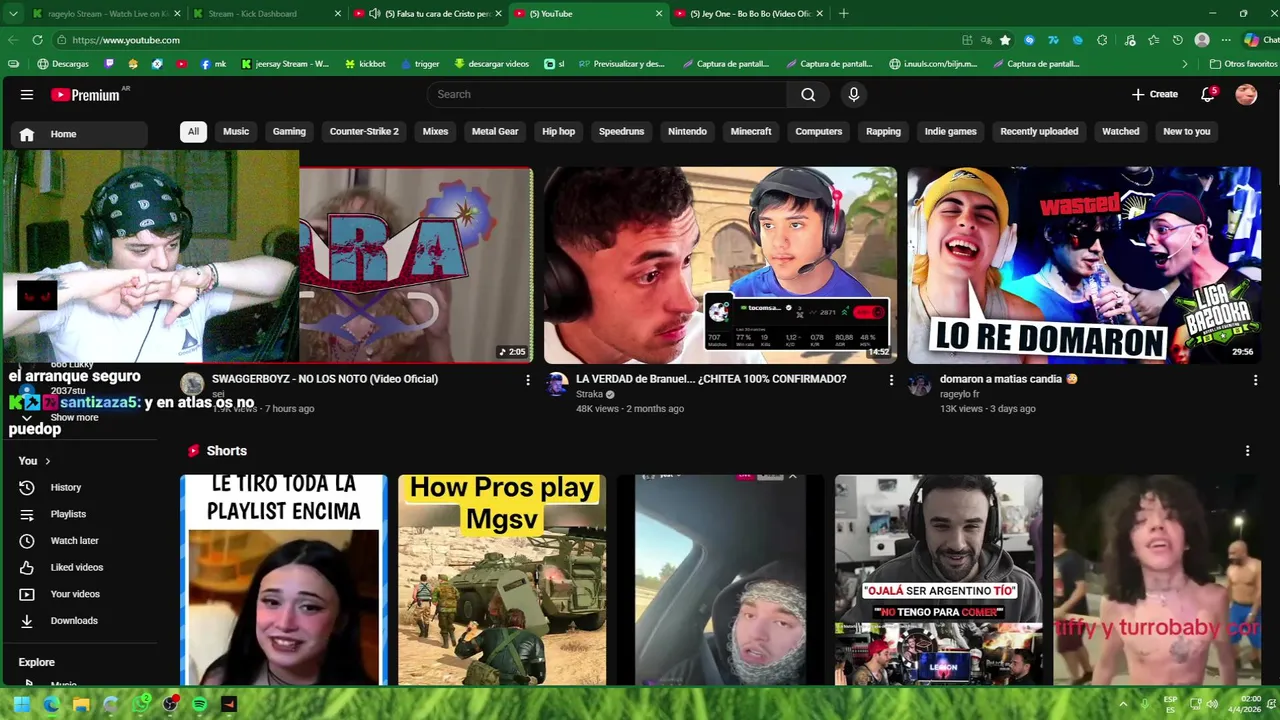Viewport: 1280px width, 720px height.
Task: Open the trigger bookmark
Action: (419, 64)
